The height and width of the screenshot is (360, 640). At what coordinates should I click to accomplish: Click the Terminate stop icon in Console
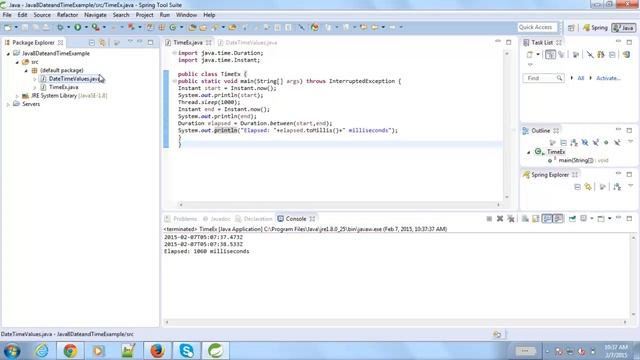click(x=489, y=219)
